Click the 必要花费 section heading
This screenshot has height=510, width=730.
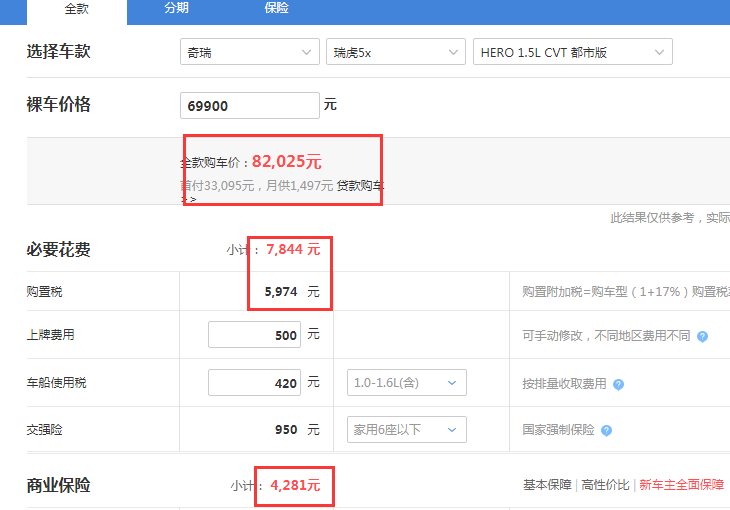click(x=58, y=250)
